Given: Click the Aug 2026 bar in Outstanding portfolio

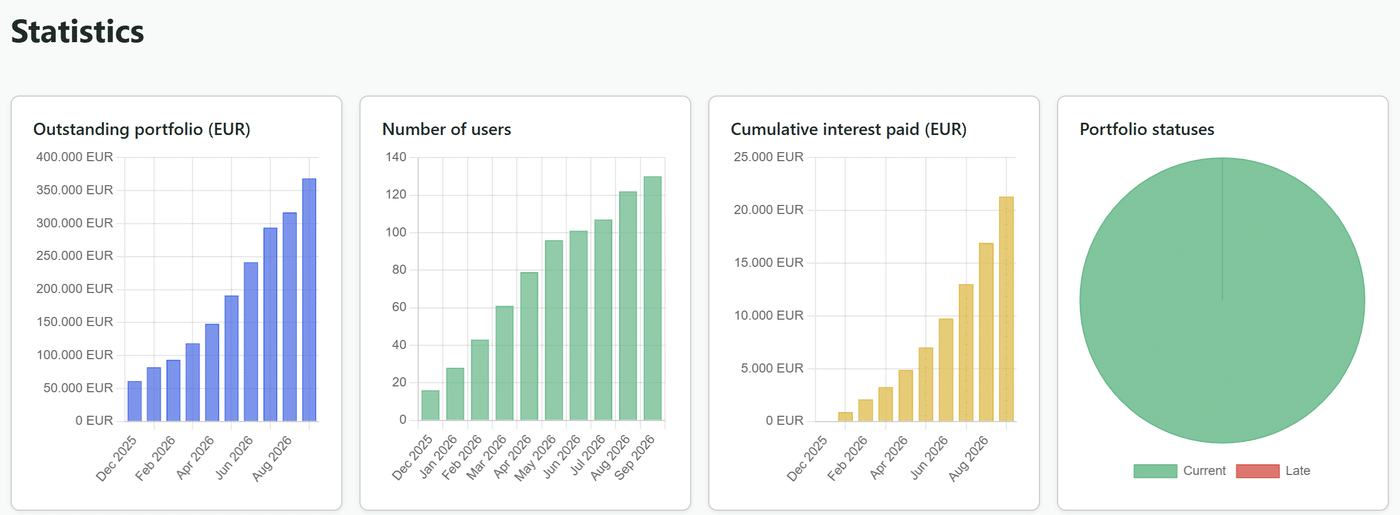Looking at the screenshot, I should coord(290,317).
